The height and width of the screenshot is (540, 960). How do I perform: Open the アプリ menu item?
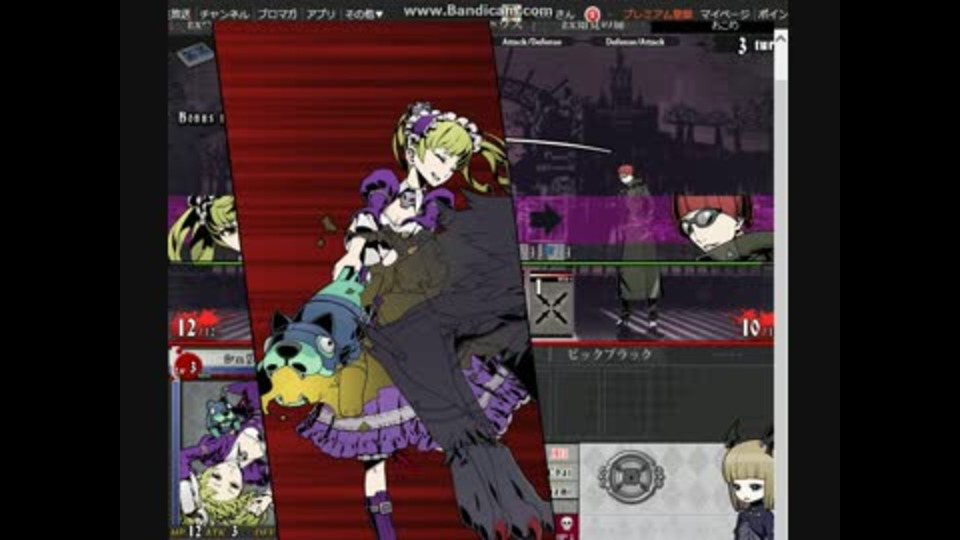(x=320, y=13)
